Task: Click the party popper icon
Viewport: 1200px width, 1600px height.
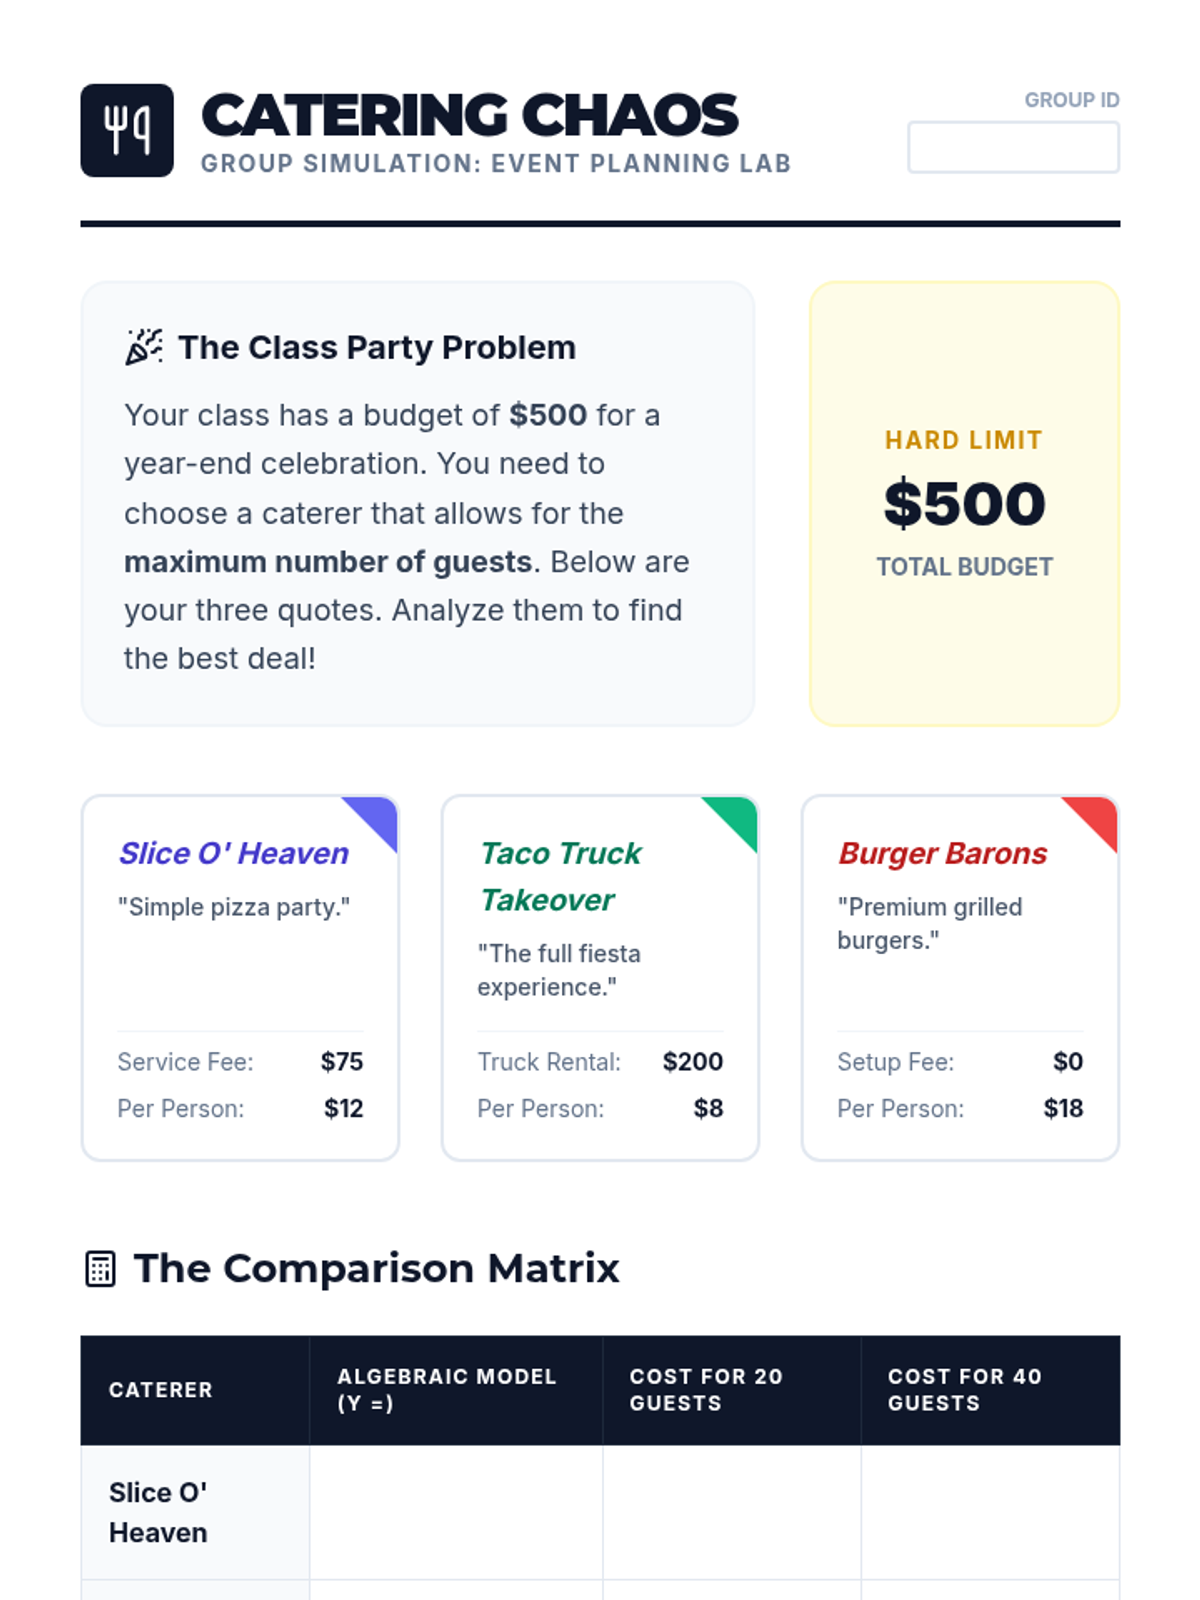Action: pyautogui.click(x=144, y=347)
